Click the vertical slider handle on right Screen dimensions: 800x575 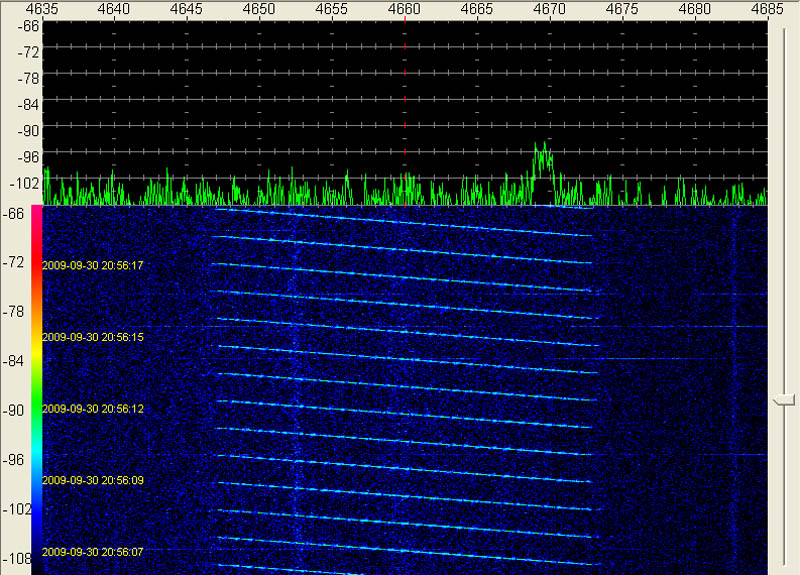coord(784,400)
